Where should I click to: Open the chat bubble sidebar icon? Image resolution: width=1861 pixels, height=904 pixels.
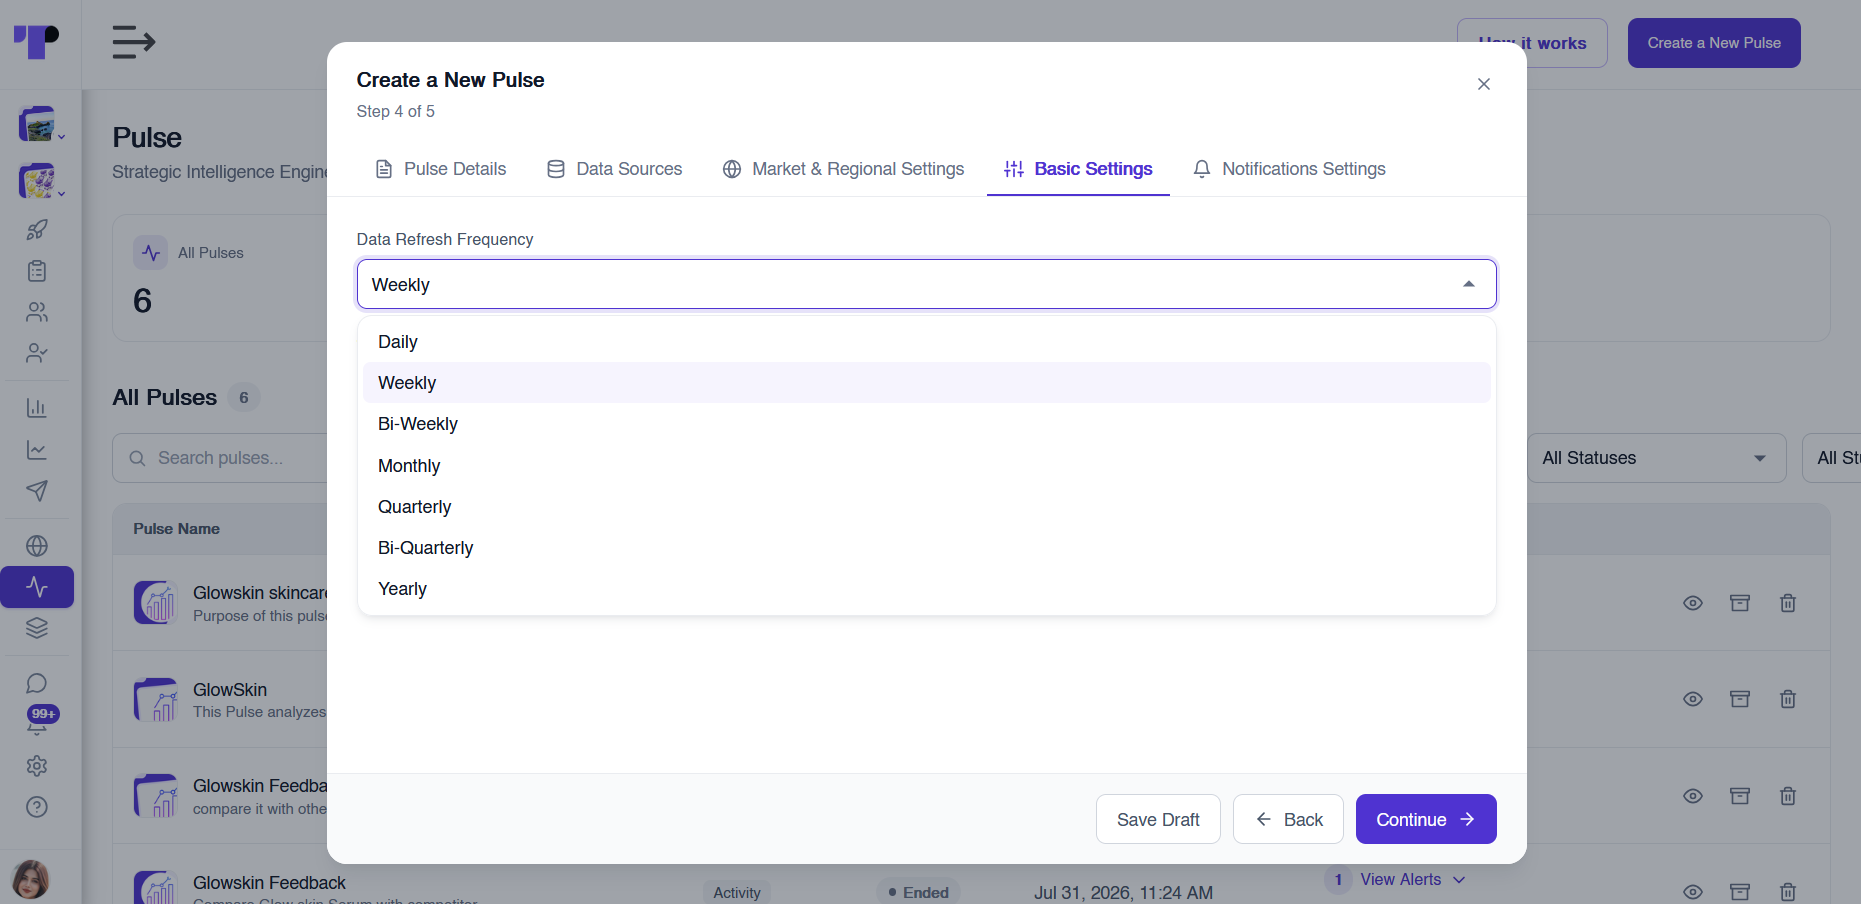37,683
